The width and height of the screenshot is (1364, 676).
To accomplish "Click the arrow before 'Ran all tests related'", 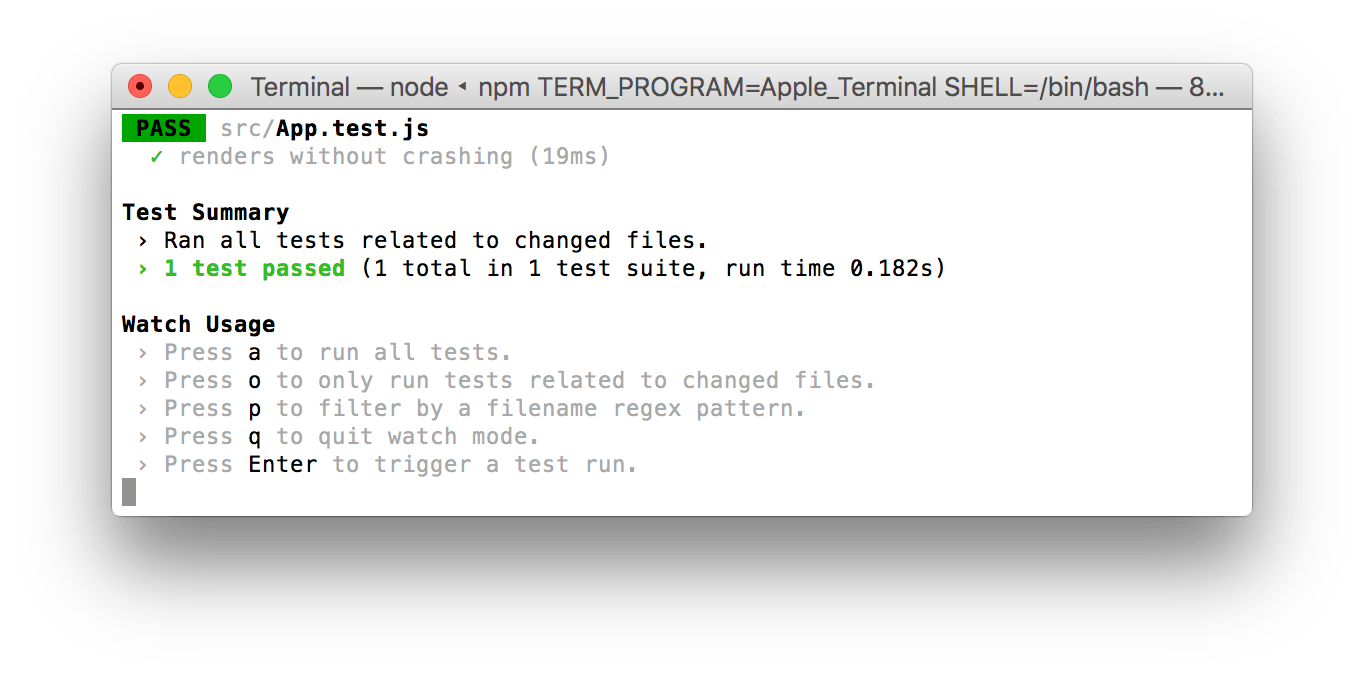I will tap(143, 241).
